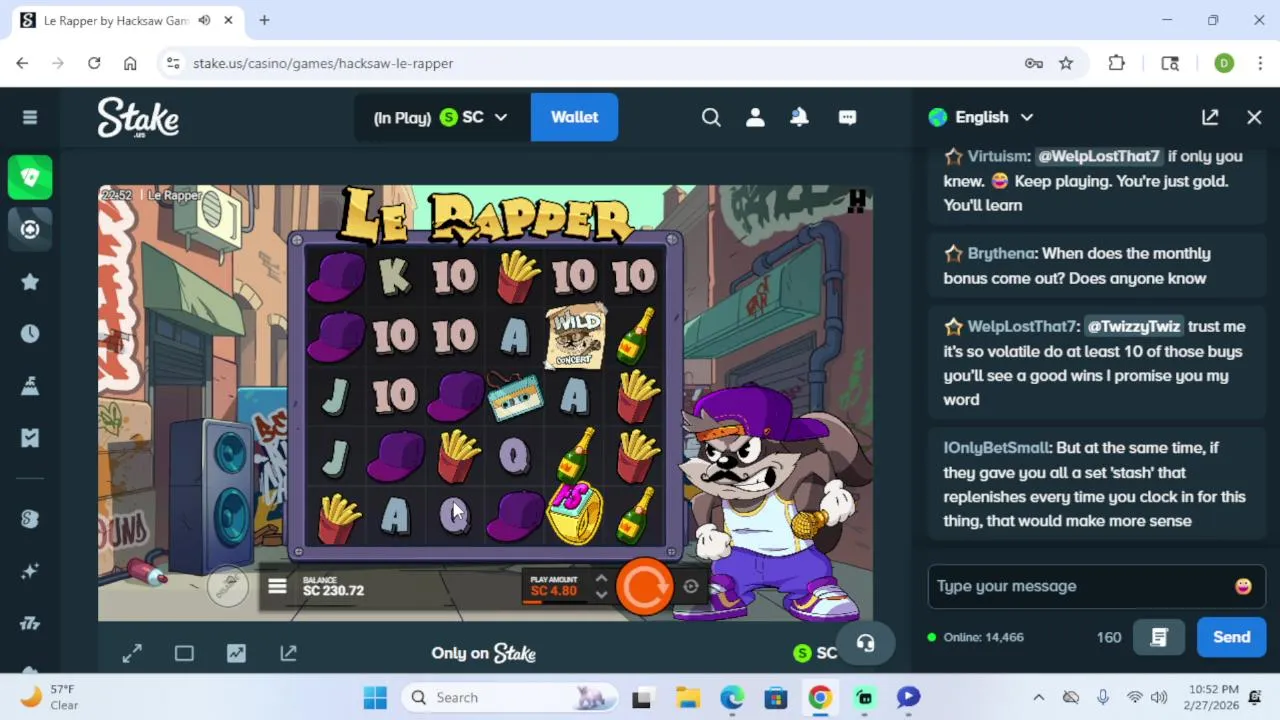Decrease the play amount with the down arrow
The image size is (1280, 720).
[x=601, y=594]
